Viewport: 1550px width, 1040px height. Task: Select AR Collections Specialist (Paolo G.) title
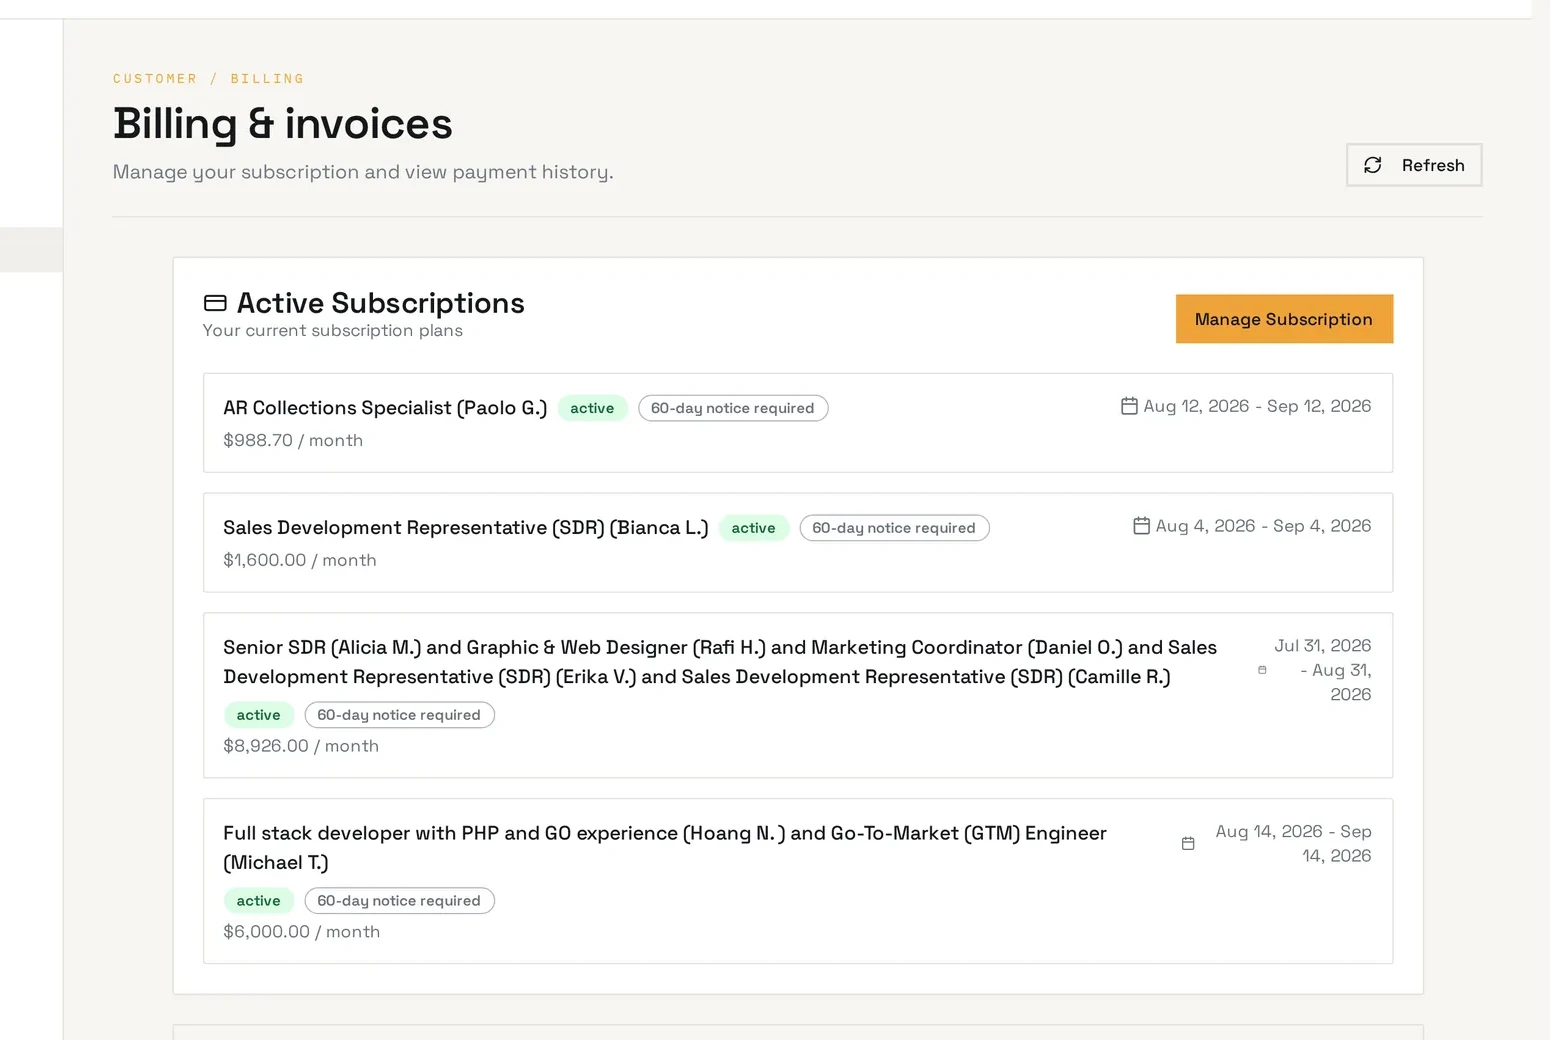385,408
